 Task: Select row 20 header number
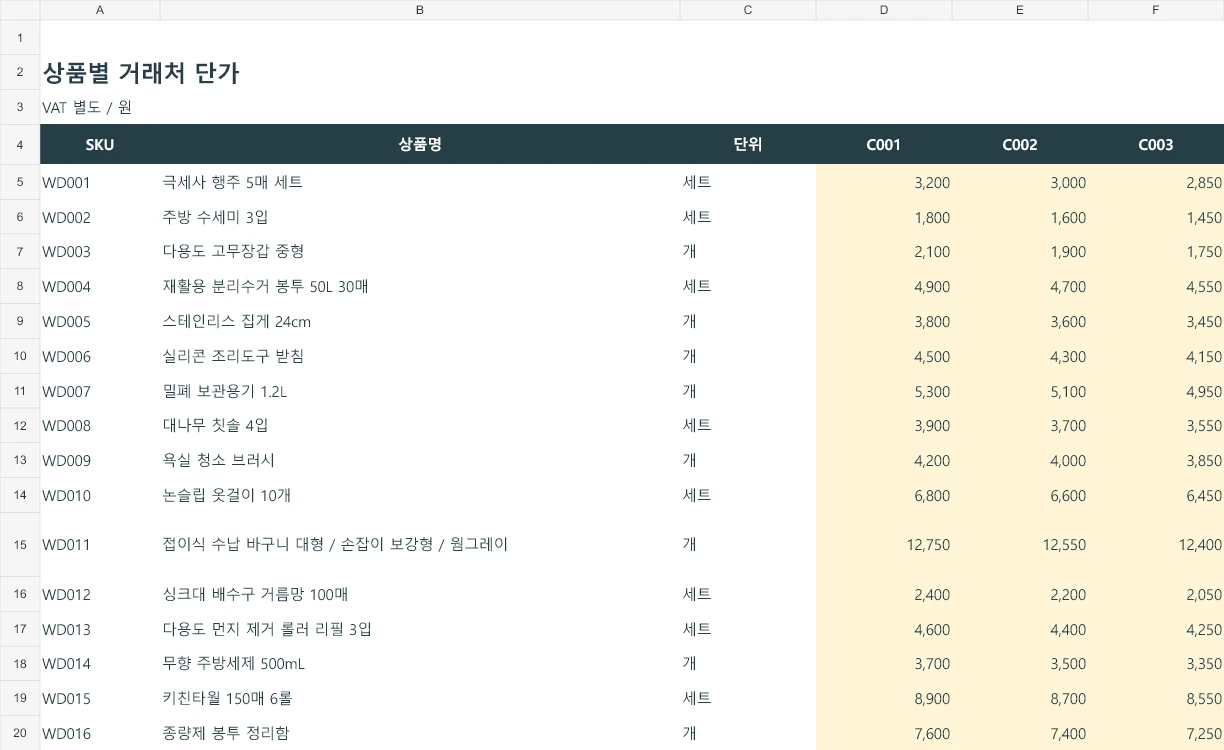tap(20, 733)
